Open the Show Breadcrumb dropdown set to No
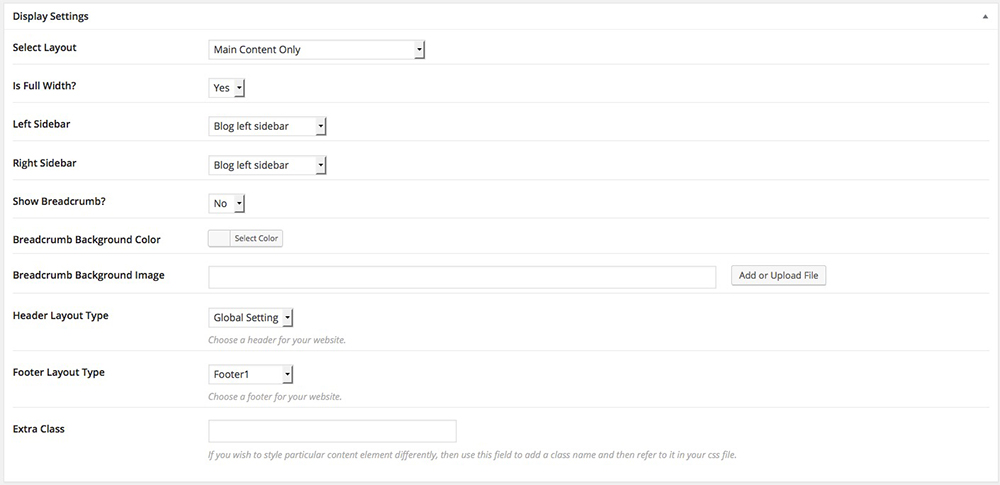This screenshot has height=485, width=1000. pyautogui.click(x=227, y=203)
